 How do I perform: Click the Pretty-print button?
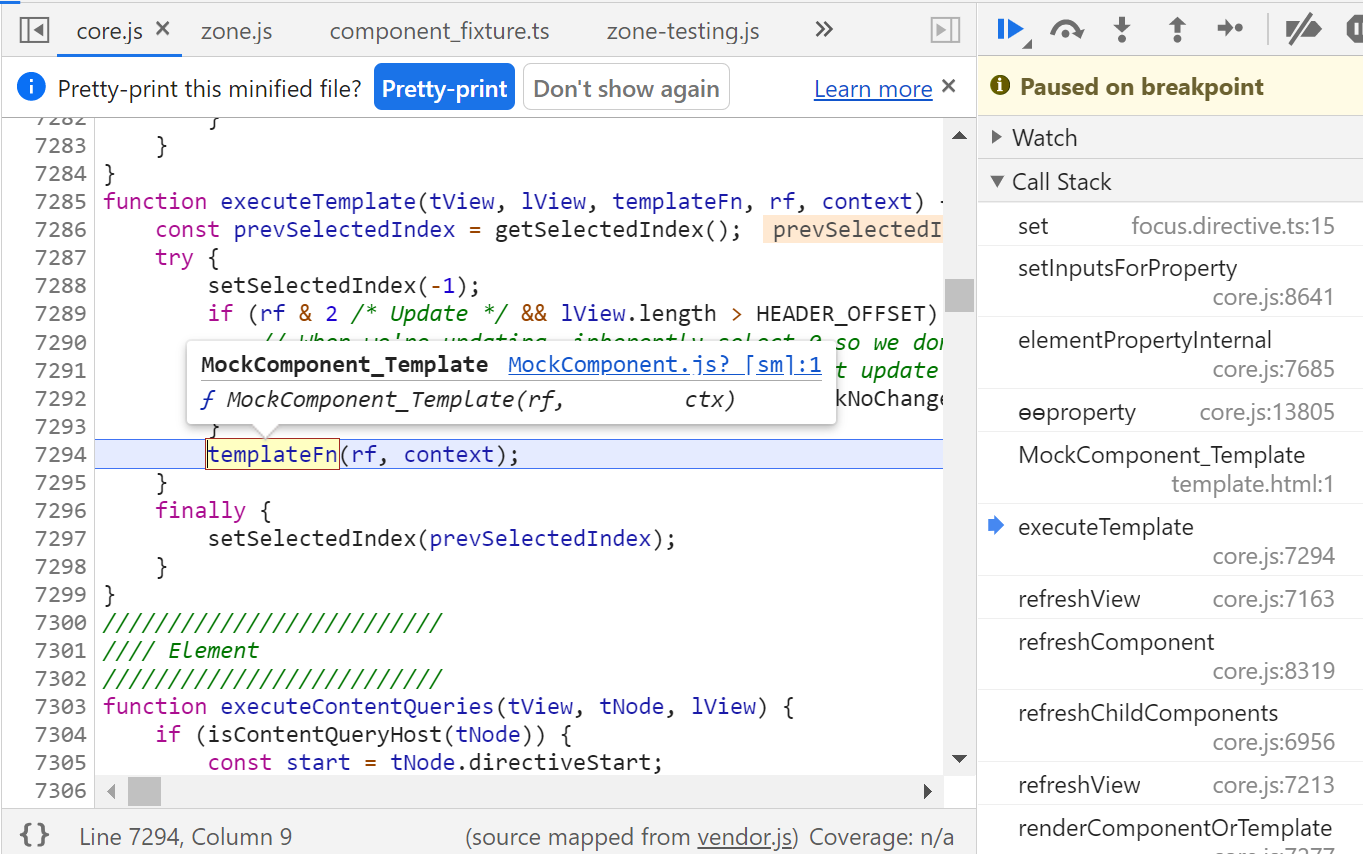coord(445,88)
